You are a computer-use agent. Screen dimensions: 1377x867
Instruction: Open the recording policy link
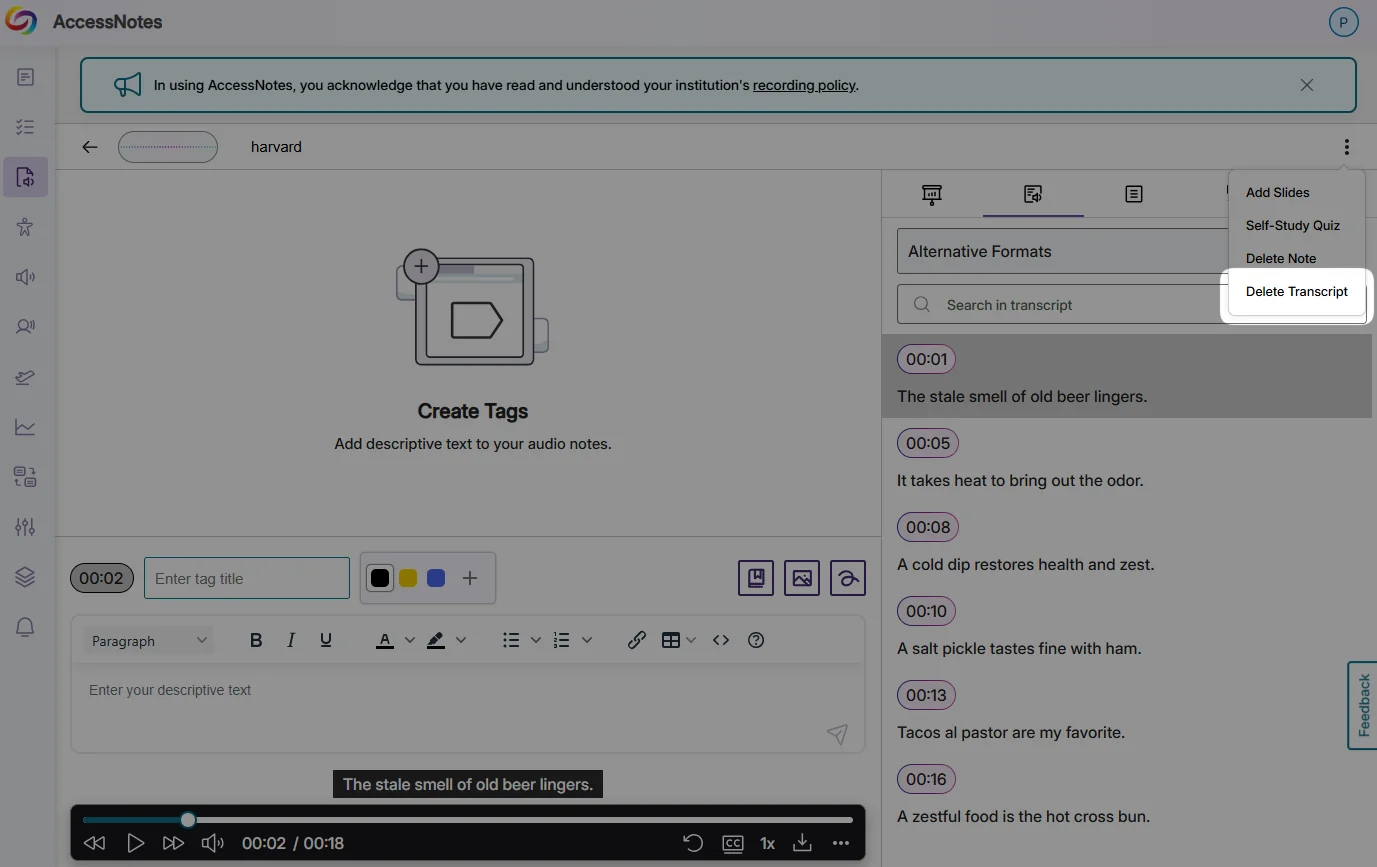tap(804, 86)
